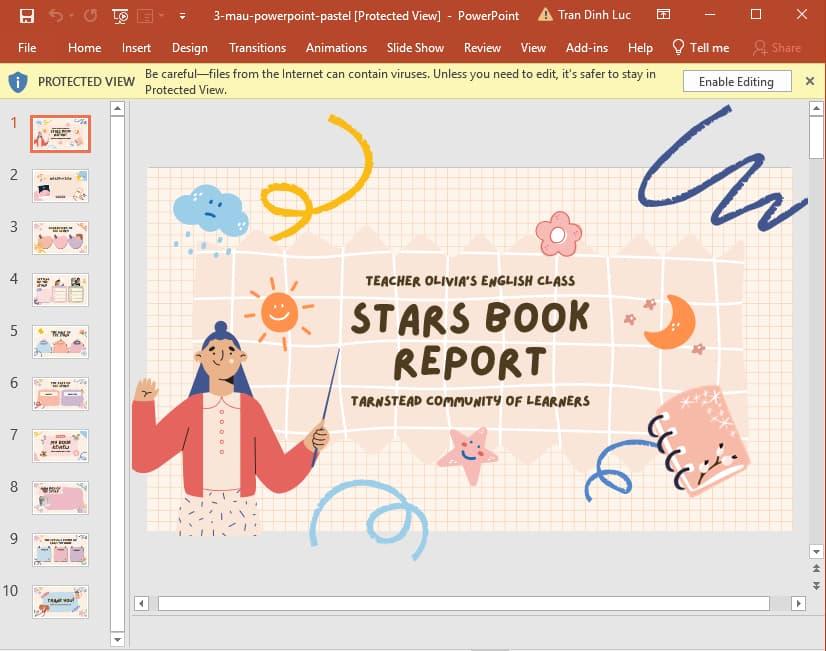Open the File menu

click(27, 47)
